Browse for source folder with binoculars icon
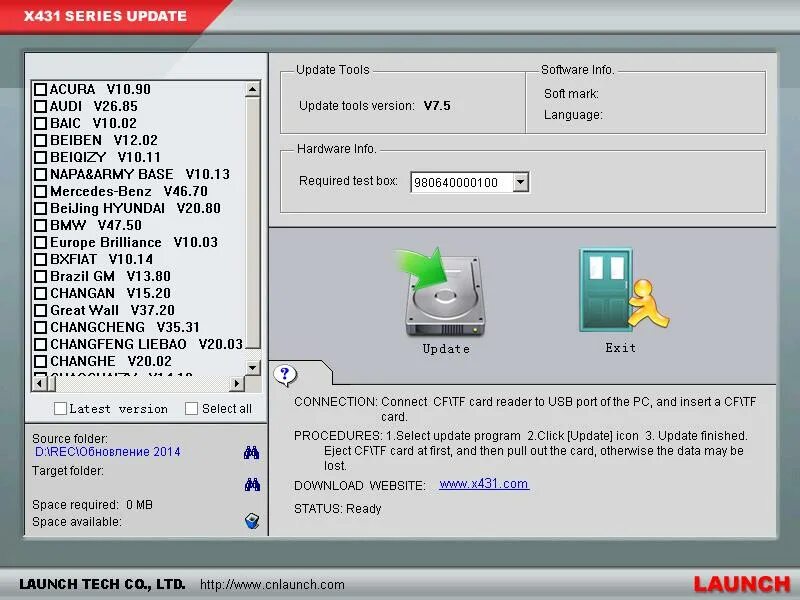The width and height of the screenshot is (800, 600). (x=252, y=452)
